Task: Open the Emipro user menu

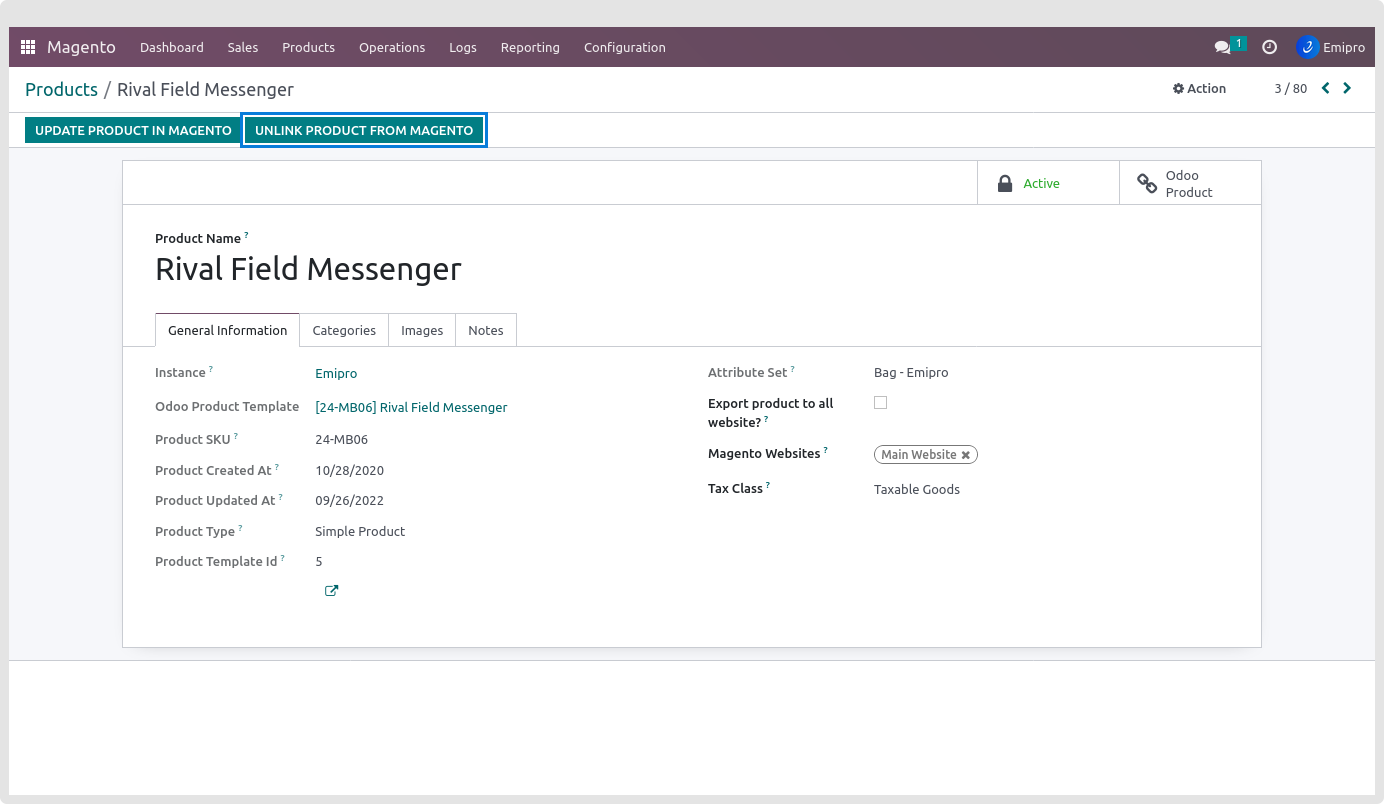Action: point(1331,47)
